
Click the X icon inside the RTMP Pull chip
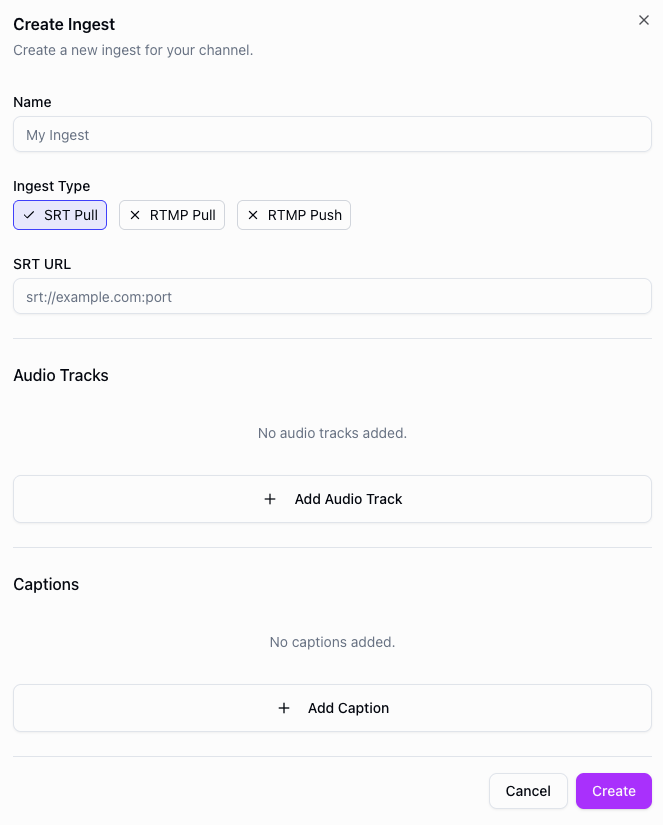(x=134, y=214)
